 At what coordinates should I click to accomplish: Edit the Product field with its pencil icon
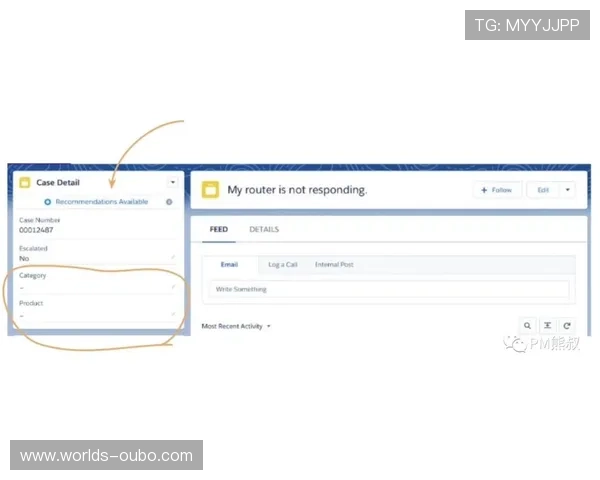[x=173, y=315]
